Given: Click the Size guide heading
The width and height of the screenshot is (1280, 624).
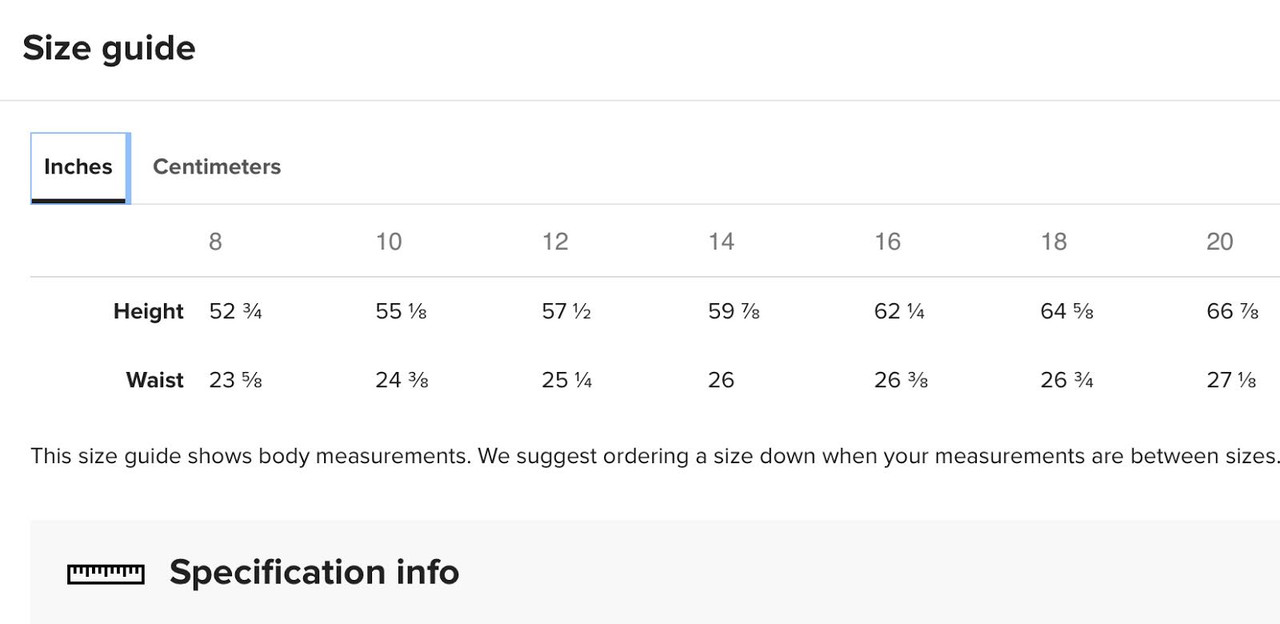Looking at the screenshot, I should coord(109,48).
